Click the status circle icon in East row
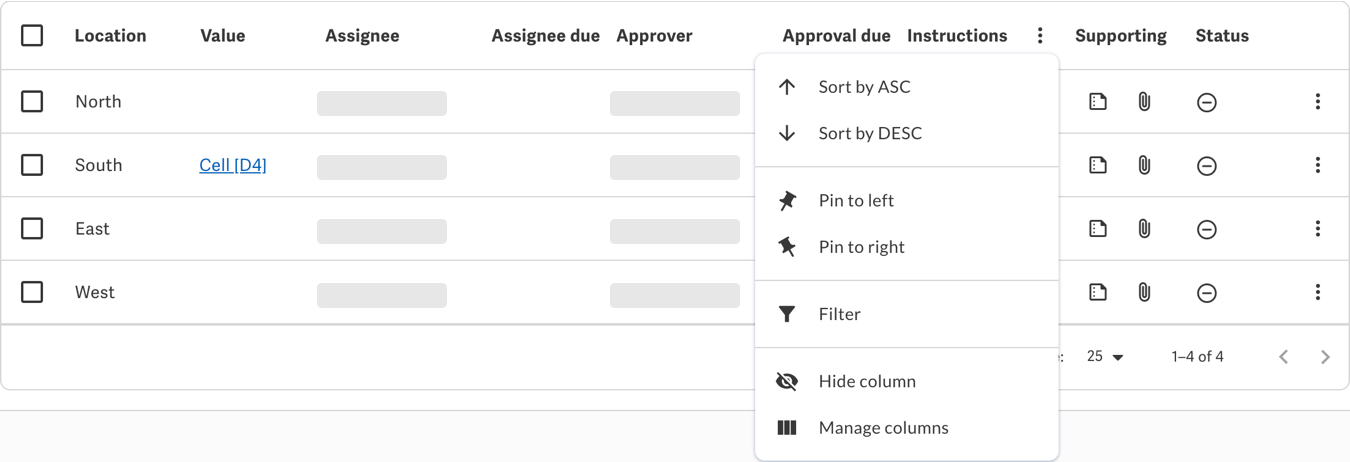1350x462 pixels. [x=1207, y=229]
